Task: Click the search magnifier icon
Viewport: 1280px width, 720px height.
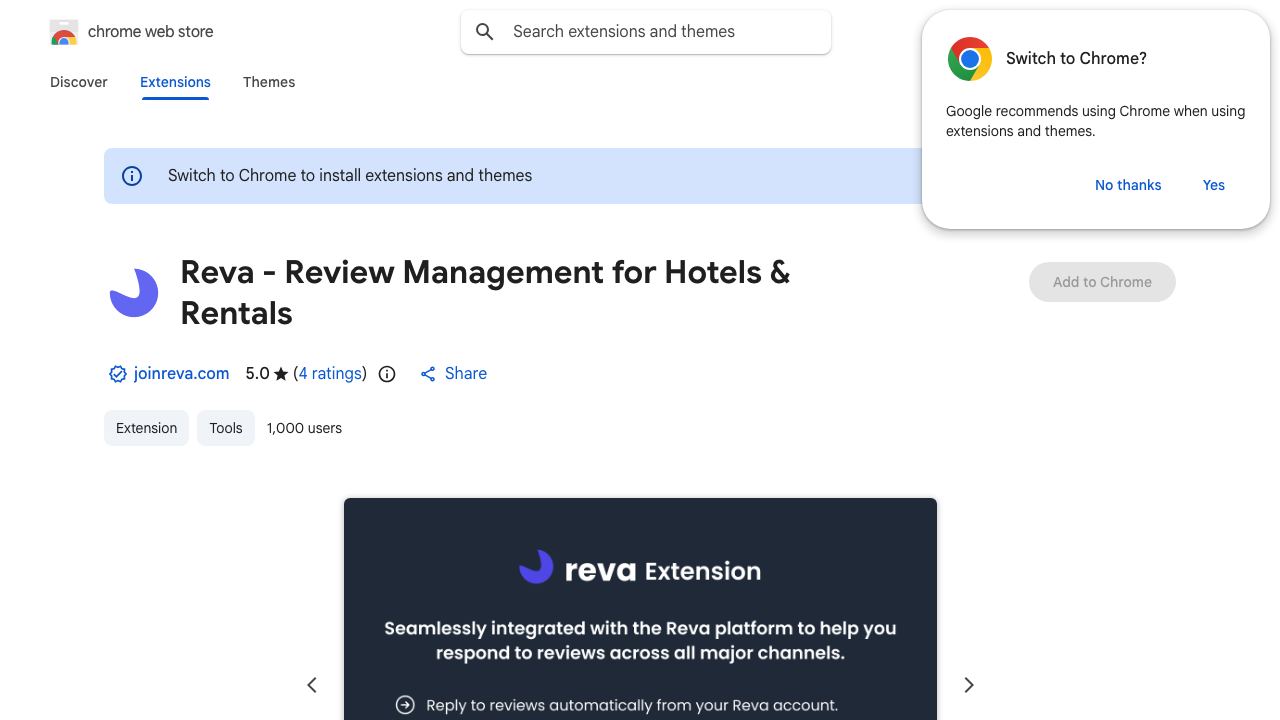Action: 485,32
